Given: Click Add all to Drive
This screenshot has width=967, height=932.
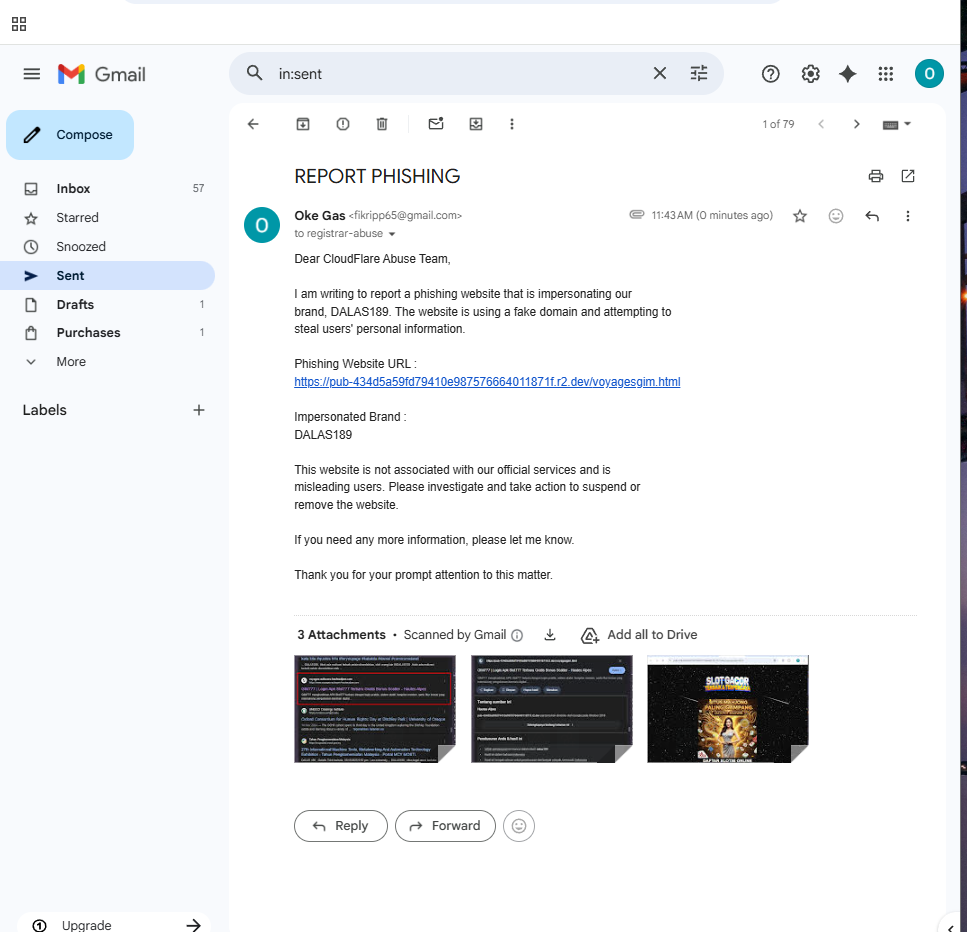Looking at the screenshot, I should point(639,635).
